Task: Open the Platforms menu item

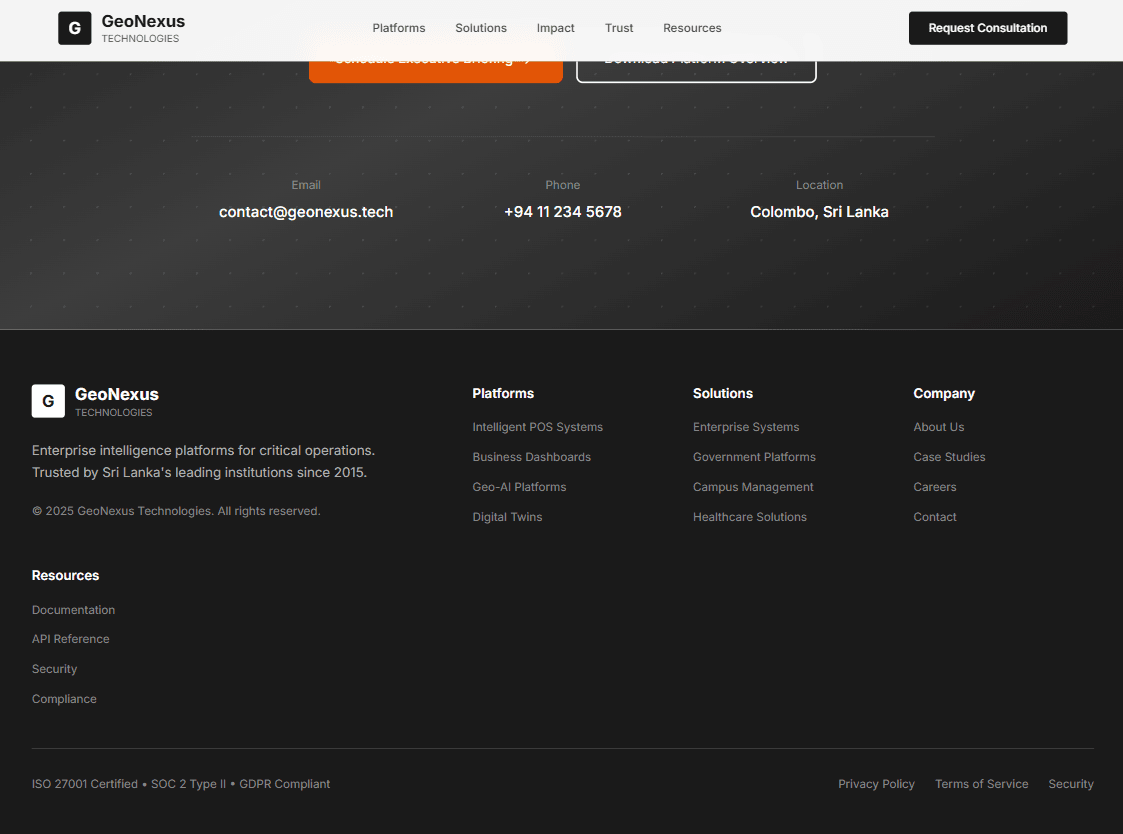Action: click(x=398, y=28)
